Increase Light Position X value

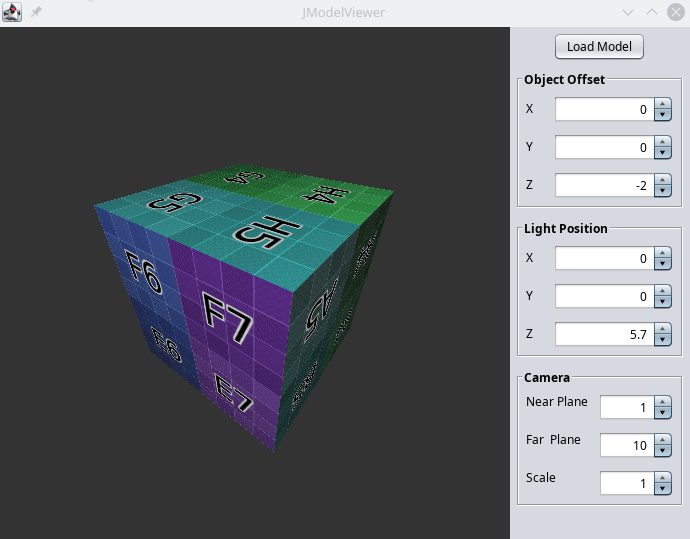click(x=663, y=253)
